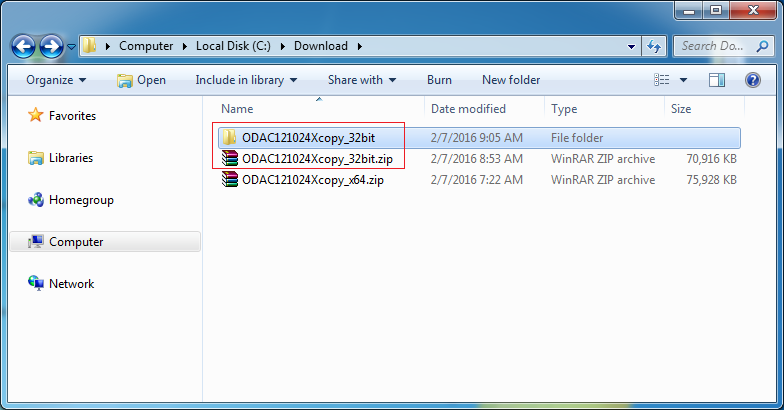Select the ODAC121024Xcopy_32bit folder
This screenshot has width=784, height=410.
[308, 138]
